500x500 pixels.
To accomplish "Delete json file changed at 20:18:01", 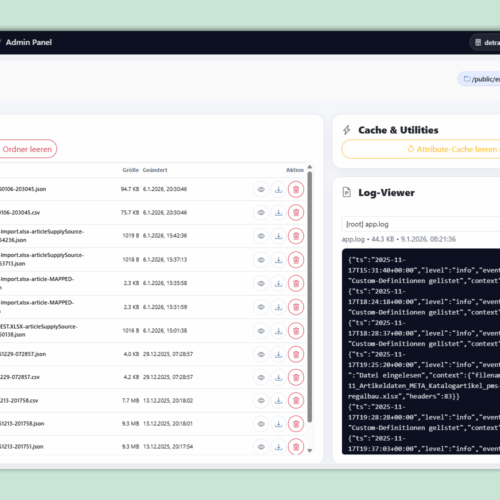I will click(296, 424).
